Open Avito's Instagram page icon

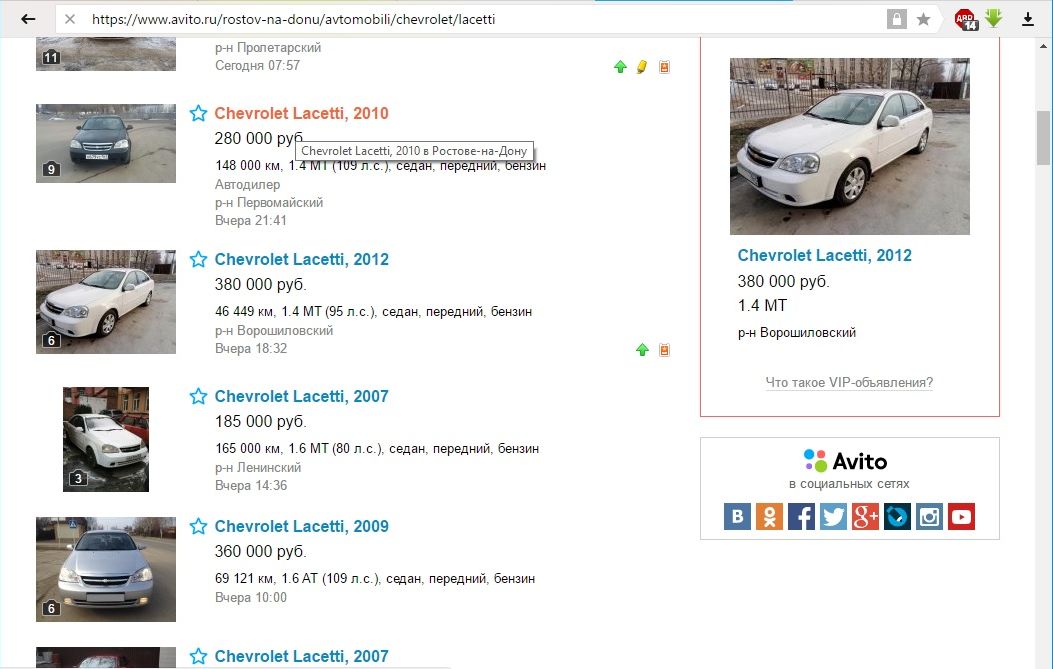coord(929,517)
